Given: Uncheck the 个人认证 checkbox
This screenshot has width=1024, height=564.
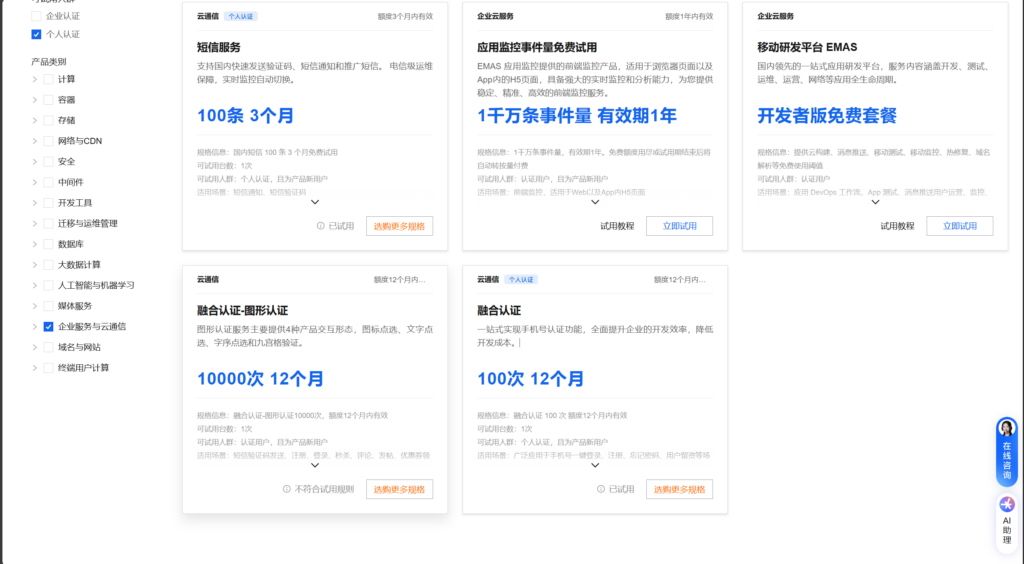Looking at the screenshot, I should pos(37,34).
